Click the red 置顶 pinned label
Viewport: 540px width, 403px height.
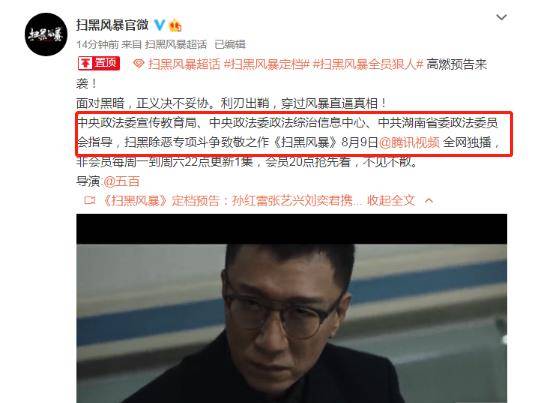[99, 63]
